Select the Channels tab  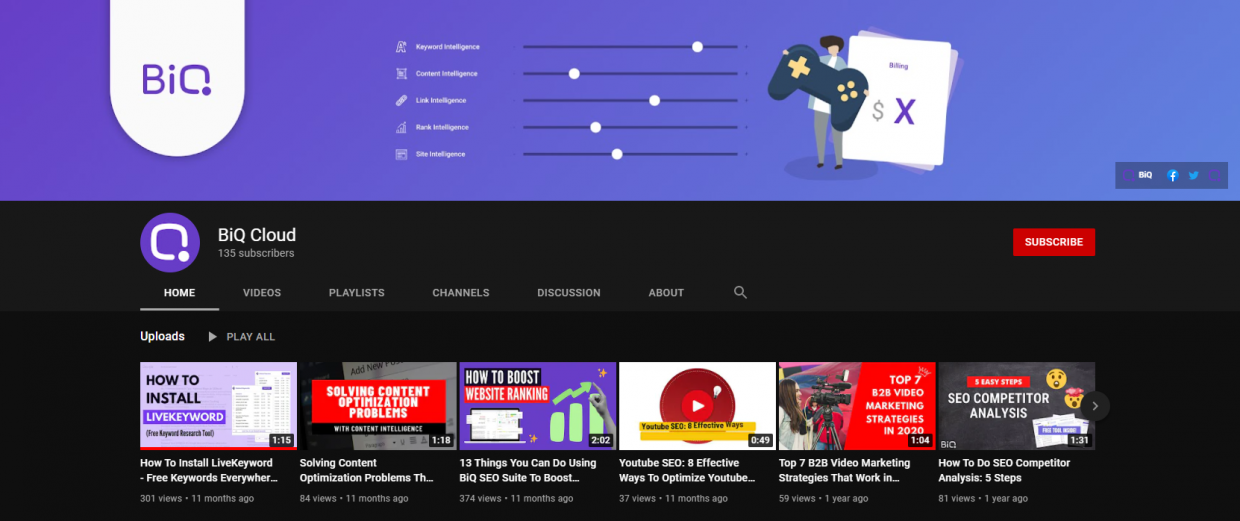pyautogui.click(x=461, y=293)
